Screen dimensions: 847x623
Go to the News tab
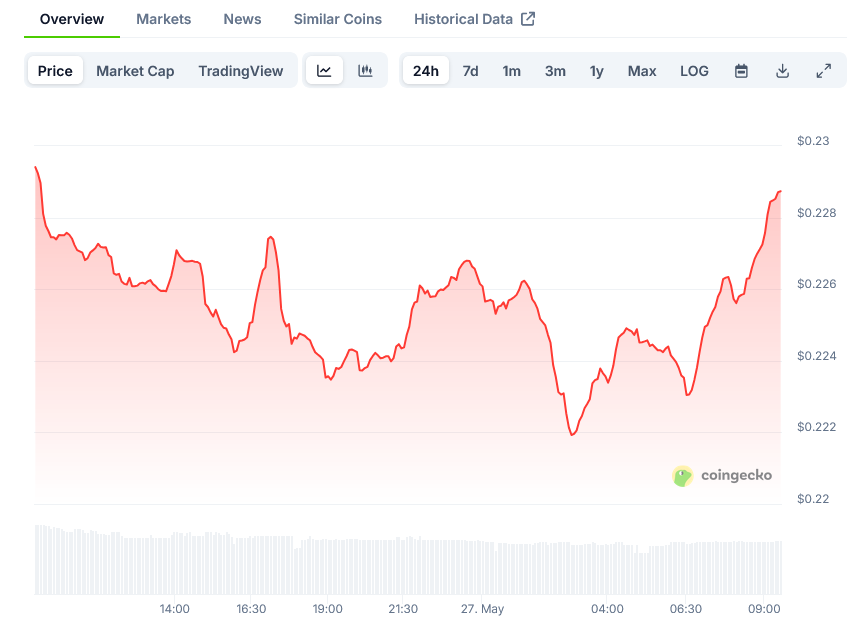pyautogui.click(x=242, y=19)
